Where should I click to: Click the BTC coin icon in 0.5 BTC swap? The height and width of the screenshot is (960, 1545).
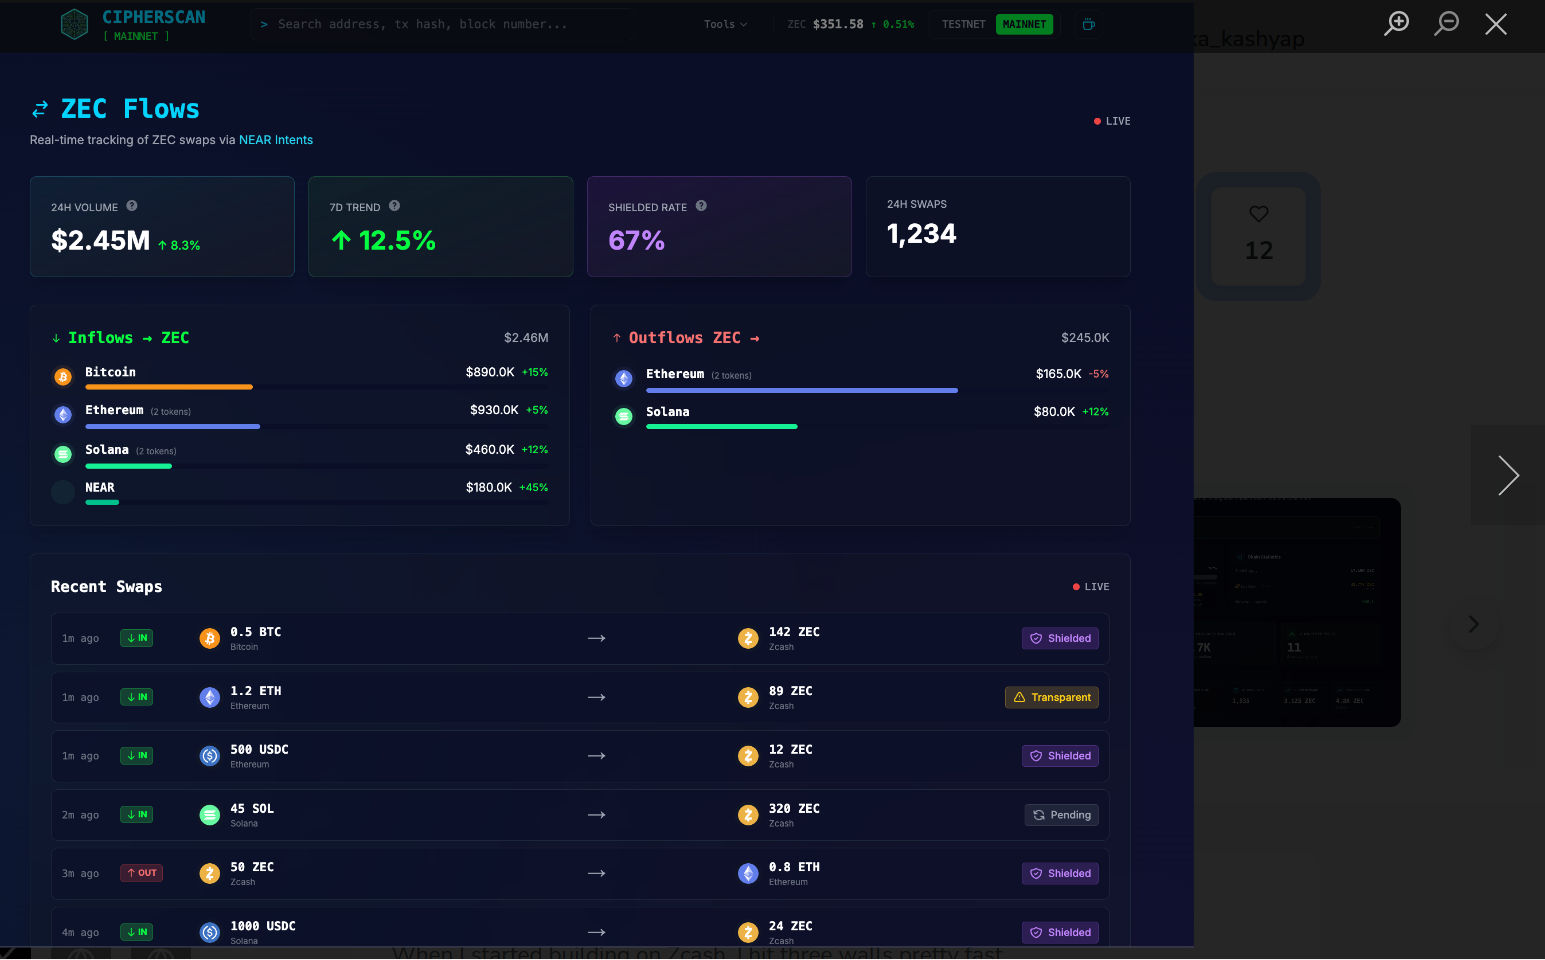[210, 638]
